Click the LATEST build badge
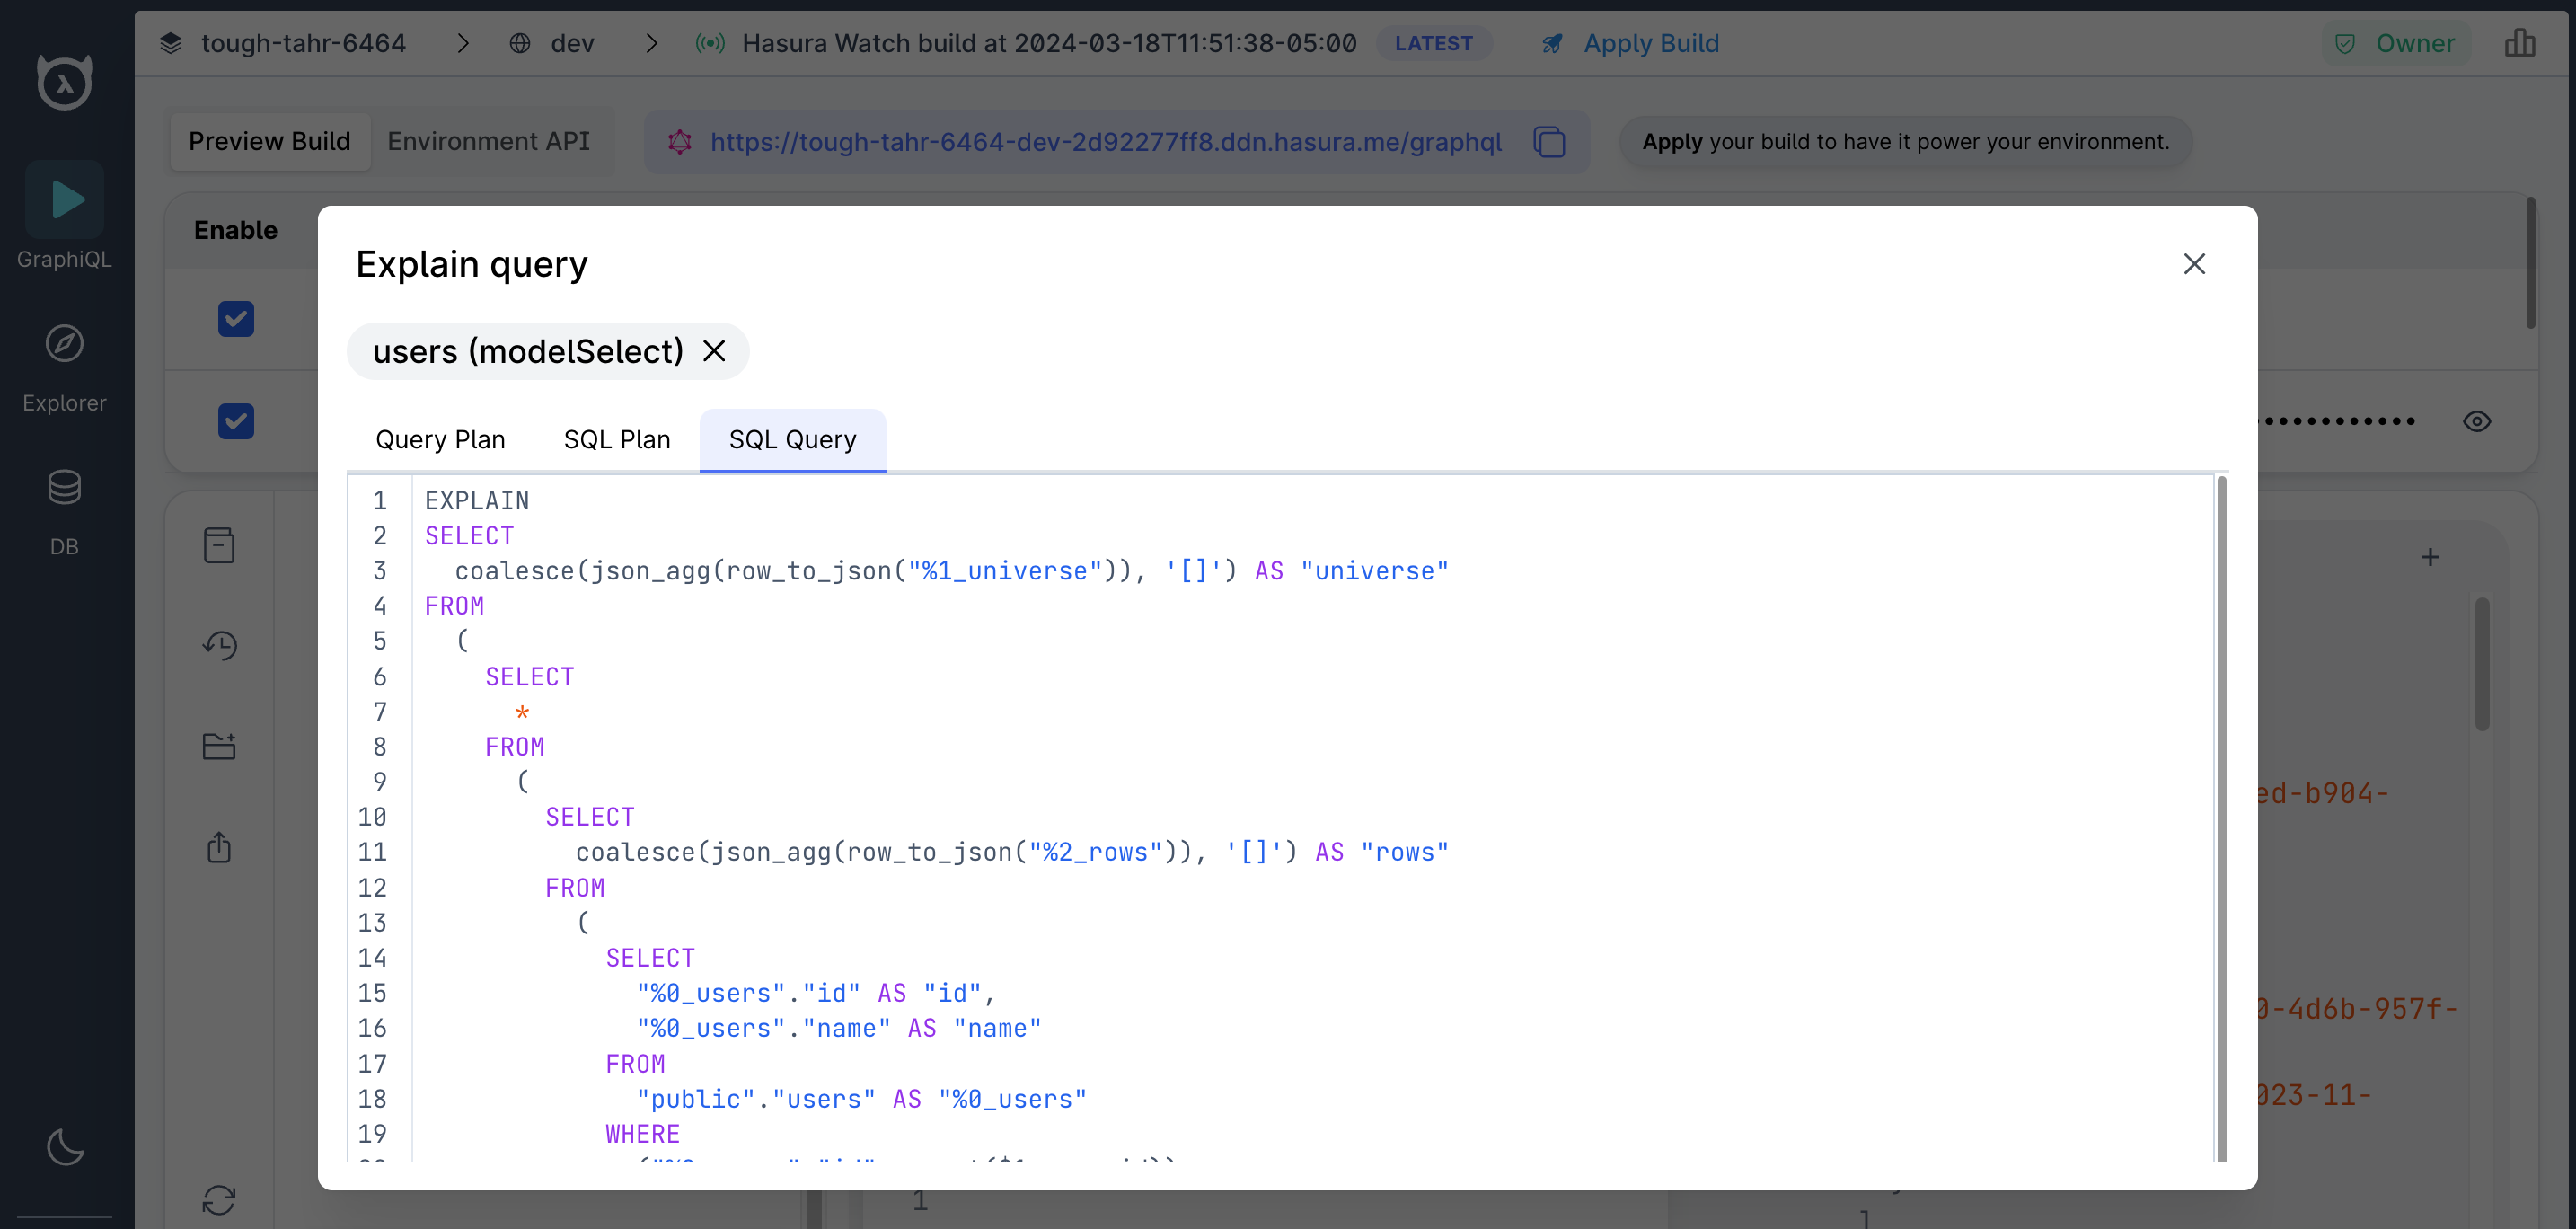This screenshot has width=2576, height=1229. coord(1434,43)
